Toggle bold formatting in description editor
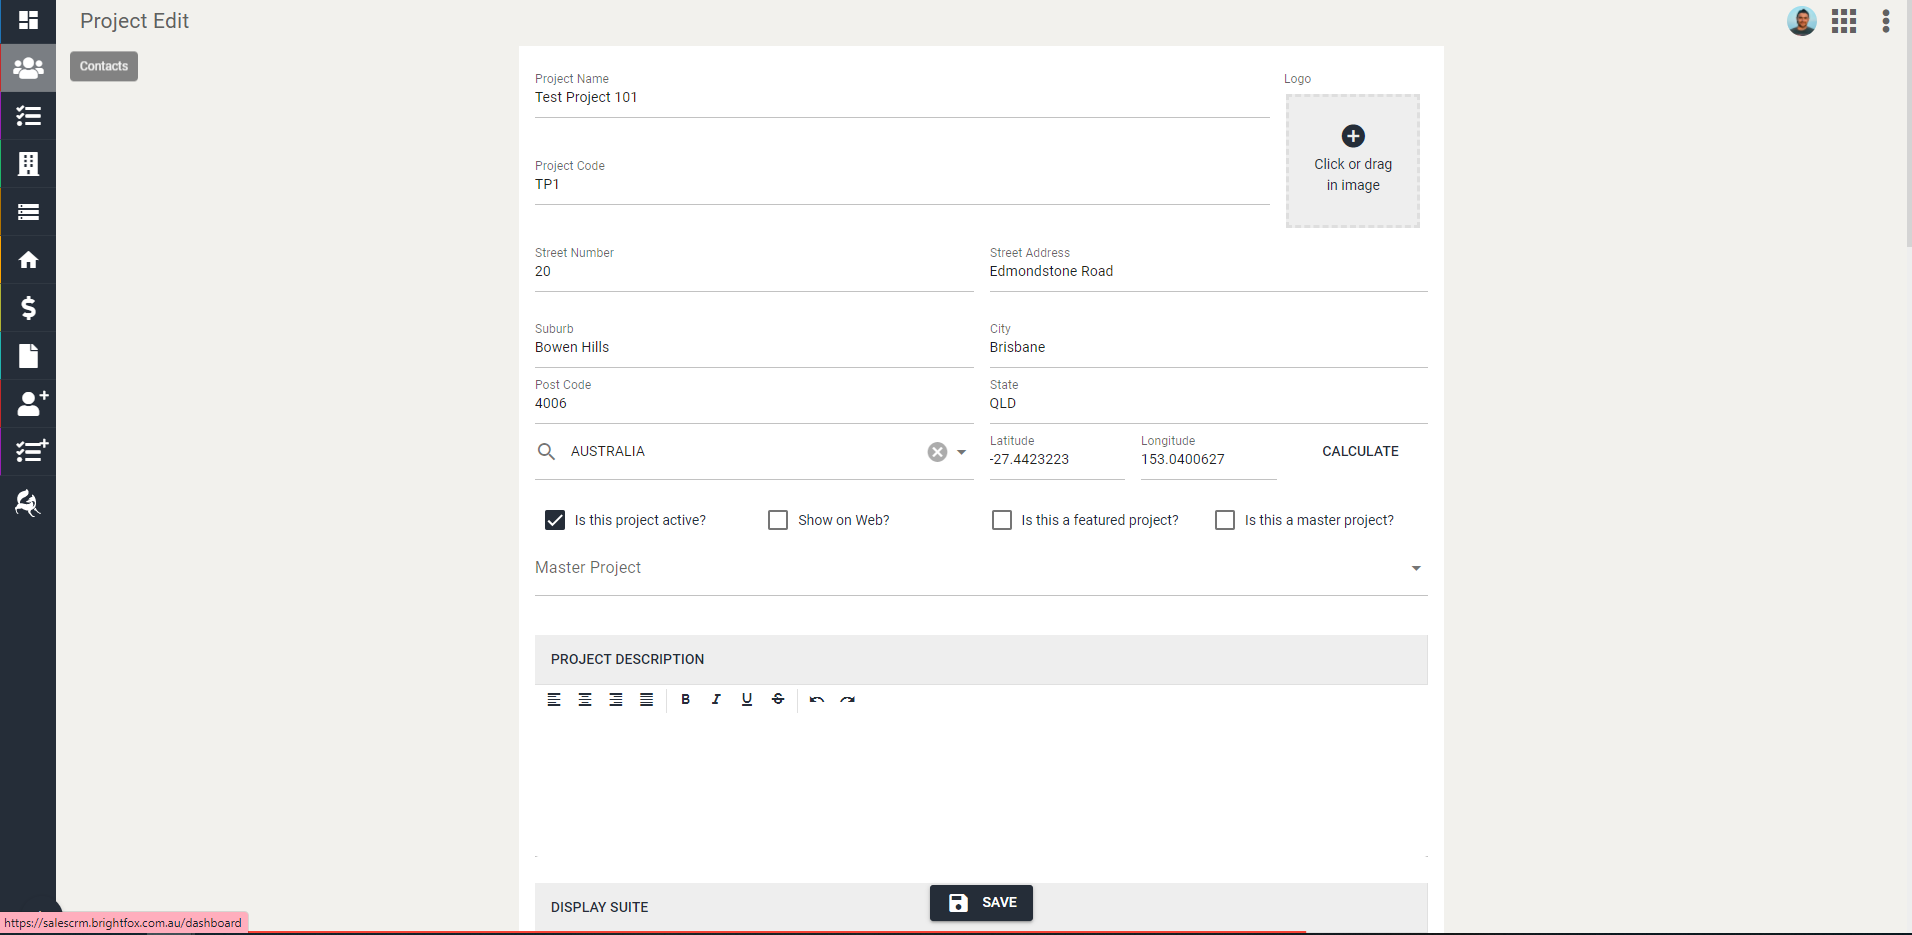Image resolution: width=1912 pixels, height=935 pixels. click(x=685, y=699)
